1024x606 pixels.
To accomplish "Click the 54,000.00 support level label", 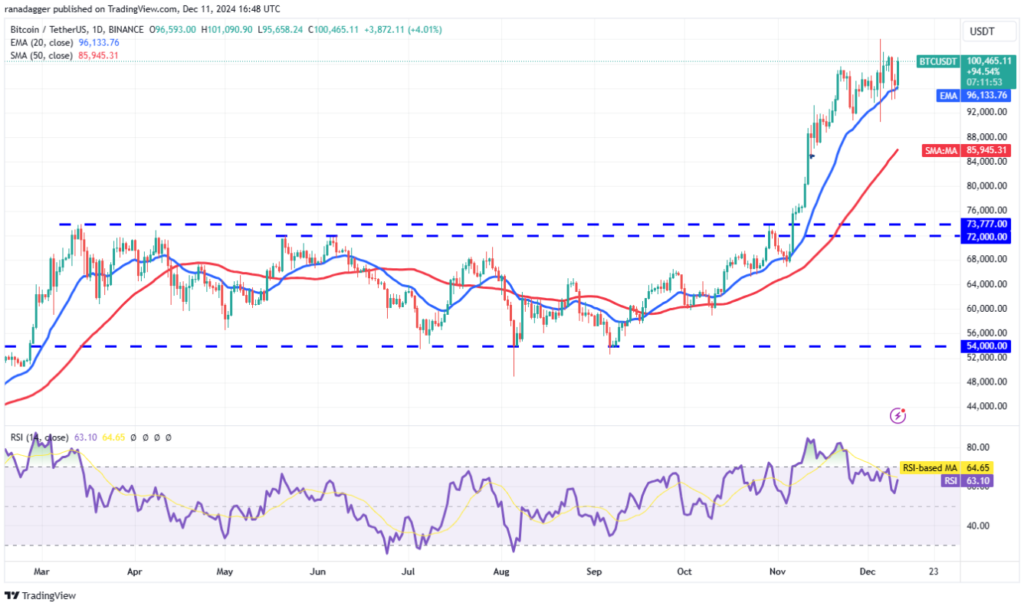I will click(x=984, y=346).
